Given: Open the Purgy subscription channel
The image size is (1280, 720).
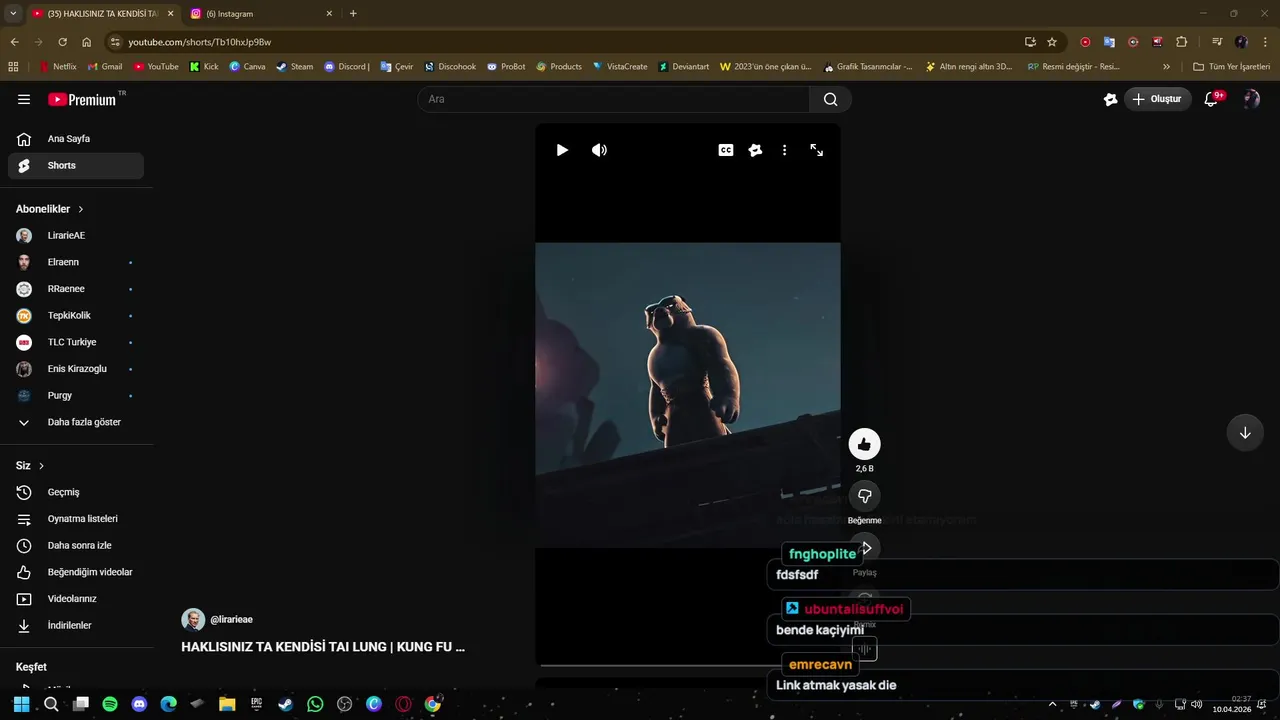Looking at the screenshot, I should tap(76, 396).
